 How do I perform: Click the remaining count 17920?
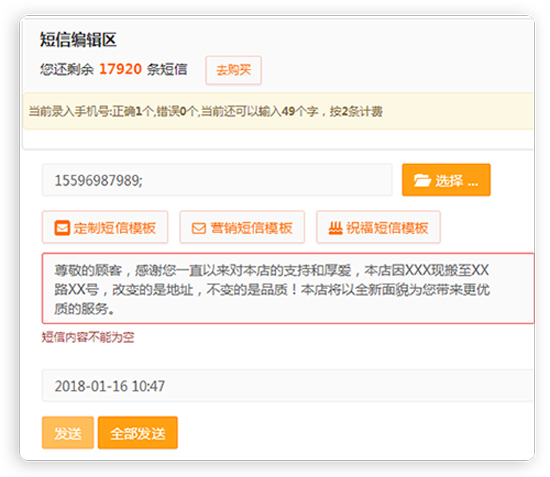pyautogui.click(x=120, y=69)
